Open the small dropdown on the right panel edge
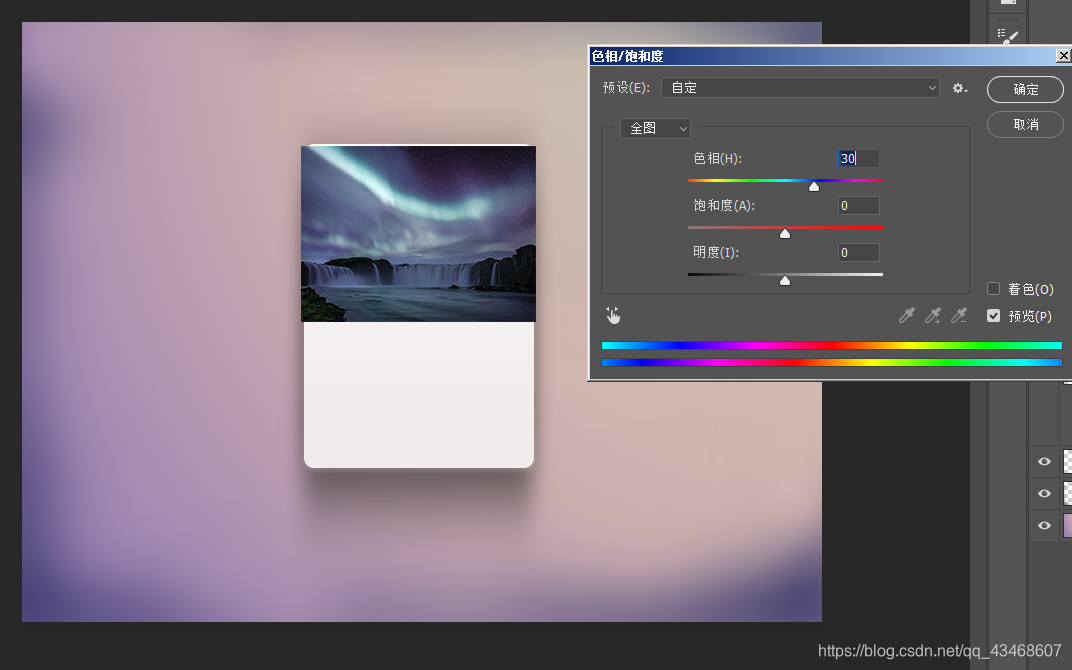 tap(1008, 2)
